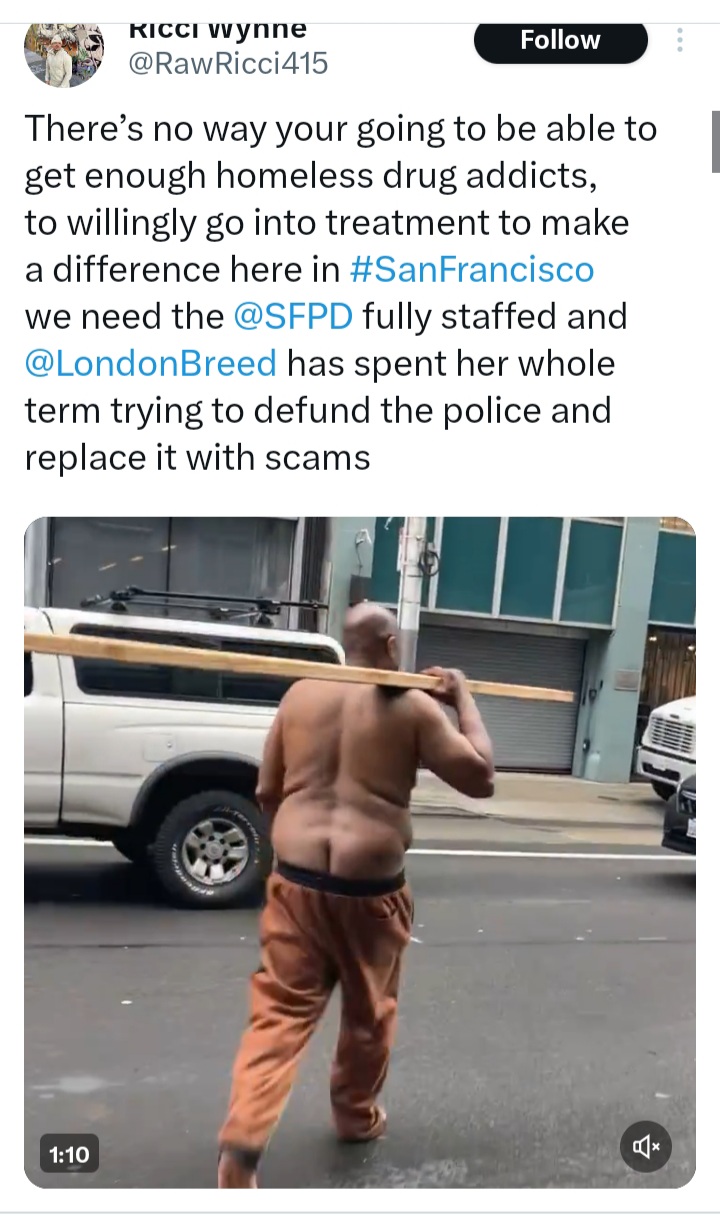The height and width of the screenshot is (1221, 720).
Task: Play the video of the shirtless man
Action: 359,852
